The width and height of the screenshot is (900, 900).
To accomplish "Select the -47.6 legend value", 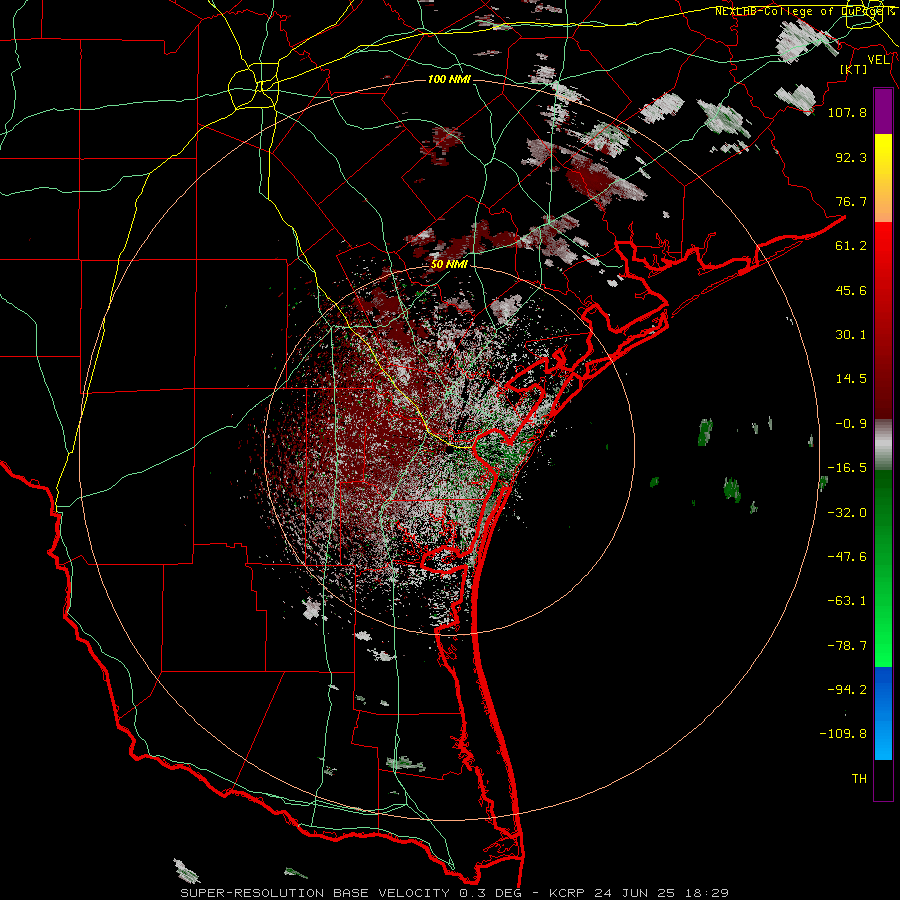I will click(847, 557).
